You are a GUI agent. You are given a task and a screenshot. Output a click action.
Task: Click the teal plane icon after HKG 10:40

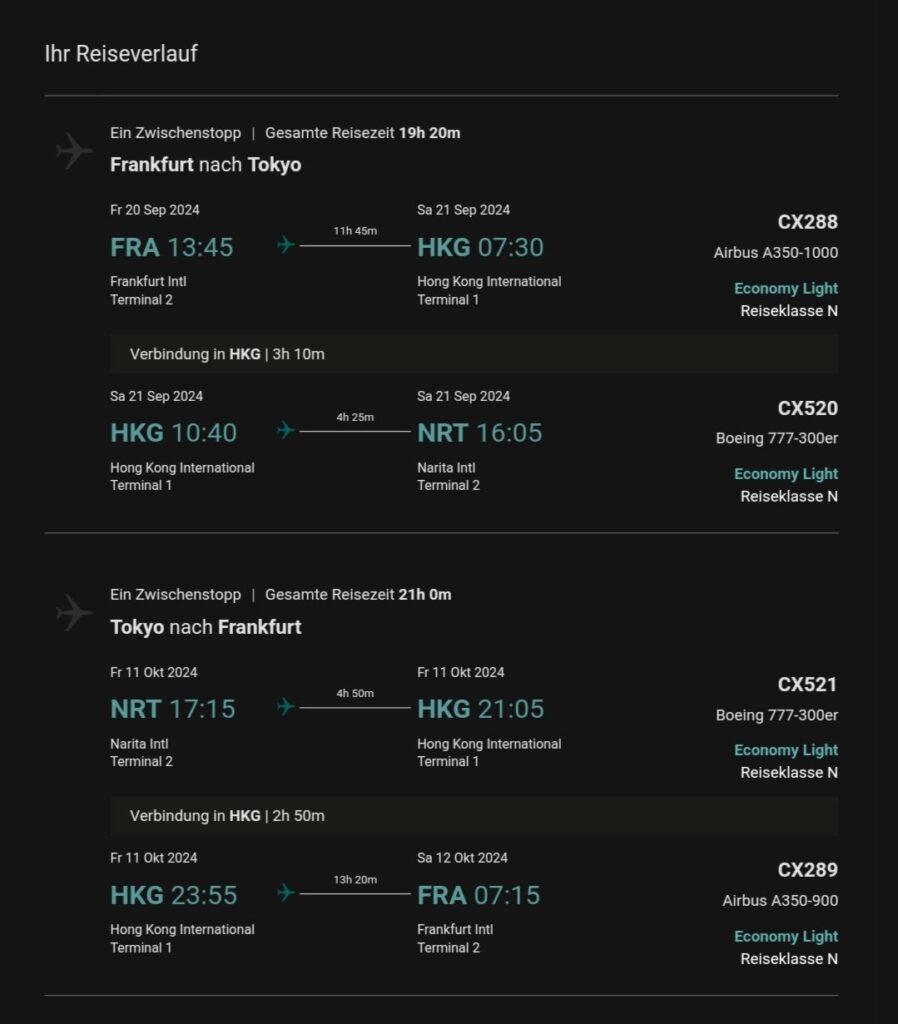point(286,431)
